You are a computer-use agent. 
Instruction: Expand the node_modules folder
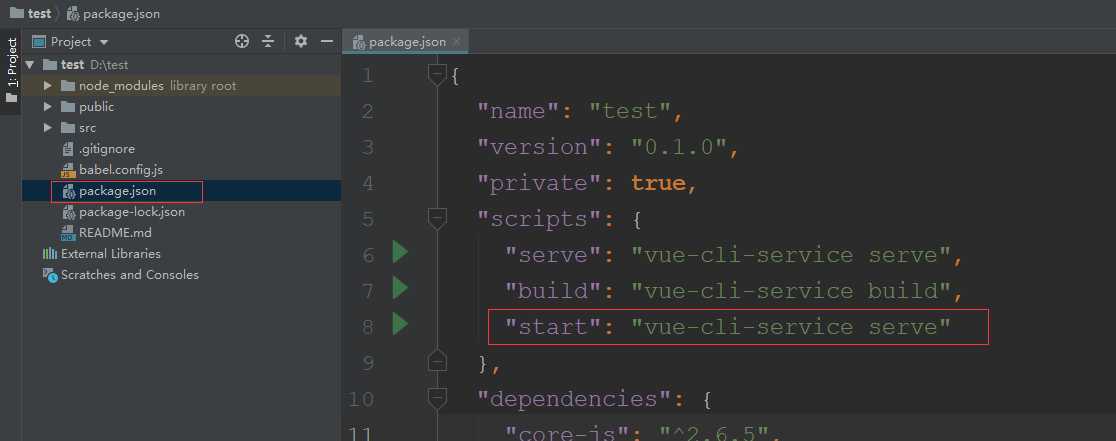(x=48, y=86)
